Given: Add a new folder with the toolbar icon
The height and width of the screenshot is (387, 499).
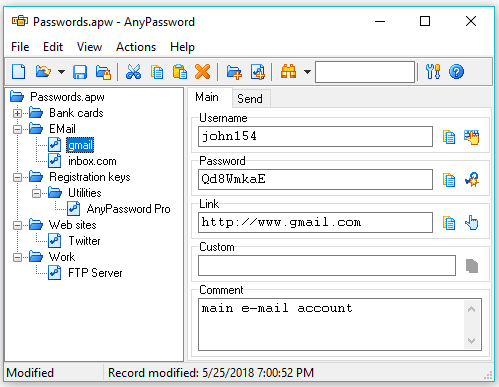Looking at the screenshot, I should click(x=234, y=72).
